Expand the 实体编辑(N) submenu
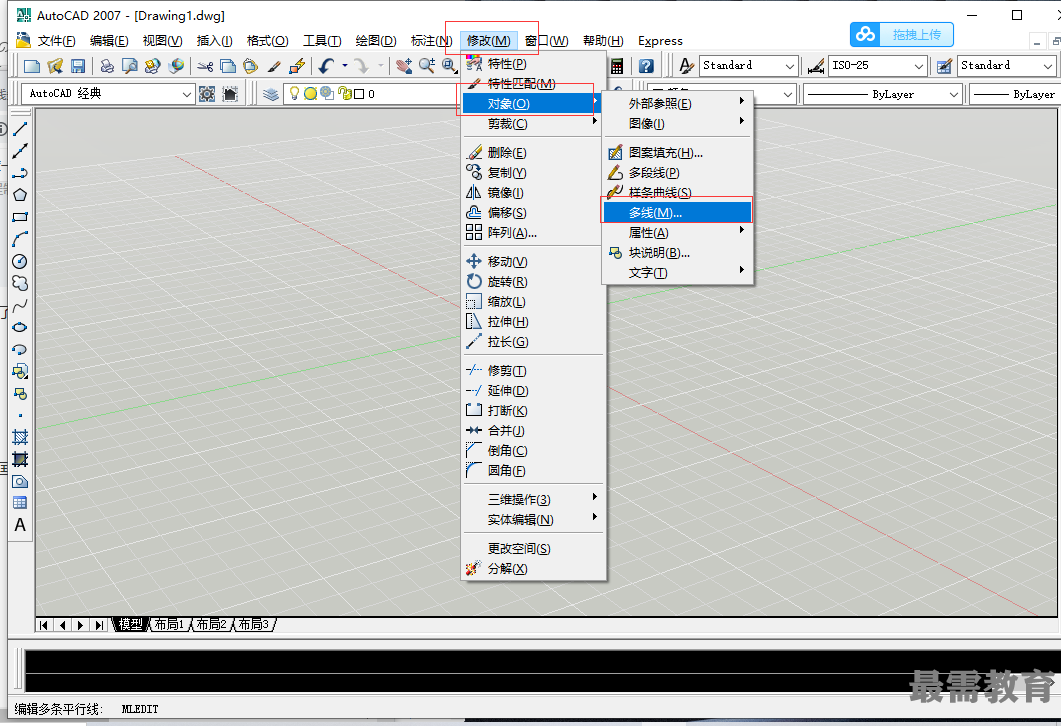 click(x=530, y=520)
